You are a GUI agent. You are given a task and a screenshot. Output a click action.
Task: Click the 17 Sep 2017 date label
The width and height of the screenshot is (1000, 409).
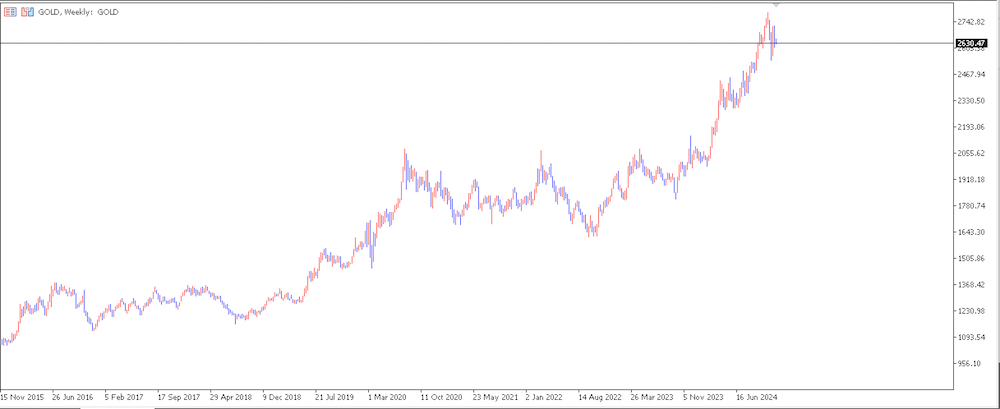click(179, 395)
